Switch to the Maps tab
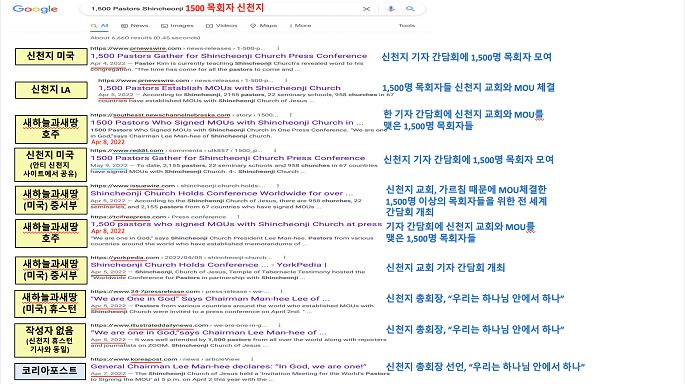 point(263,26)
